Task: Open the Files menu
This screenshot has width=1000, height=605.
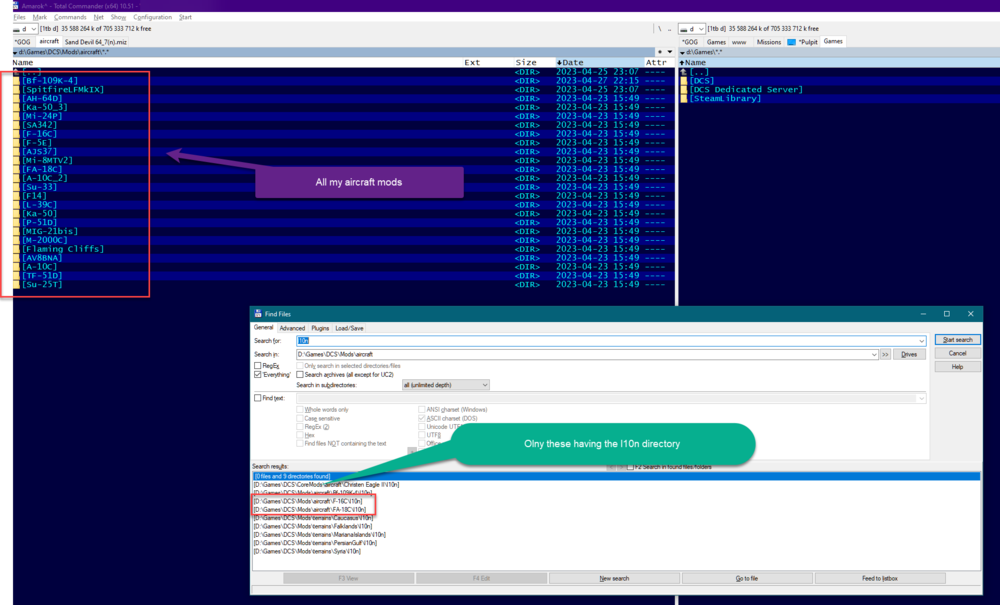Action: click(20, 17)
